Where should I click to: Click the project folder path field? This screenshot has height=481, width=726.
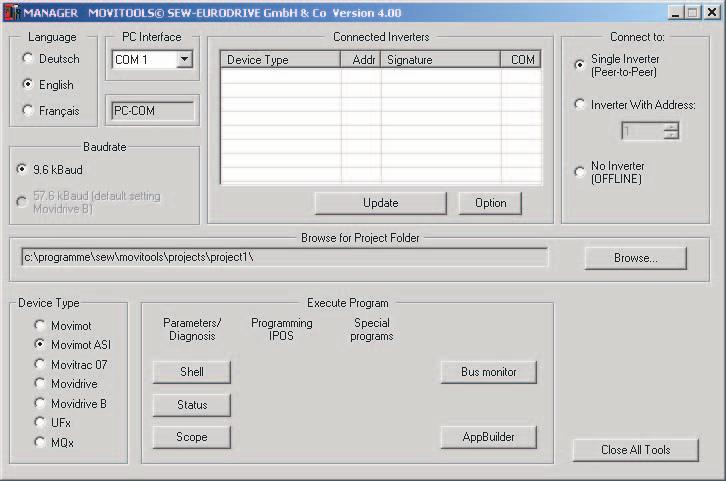point(285,257)
